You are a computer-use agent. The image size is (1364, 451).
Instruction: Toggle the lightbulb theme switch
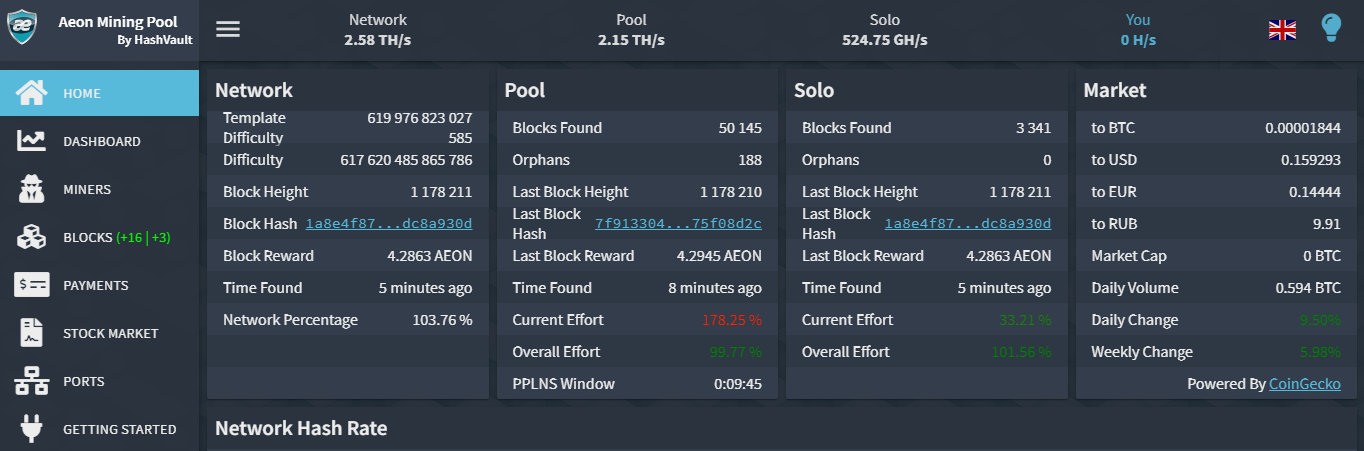click(1330, 28)
